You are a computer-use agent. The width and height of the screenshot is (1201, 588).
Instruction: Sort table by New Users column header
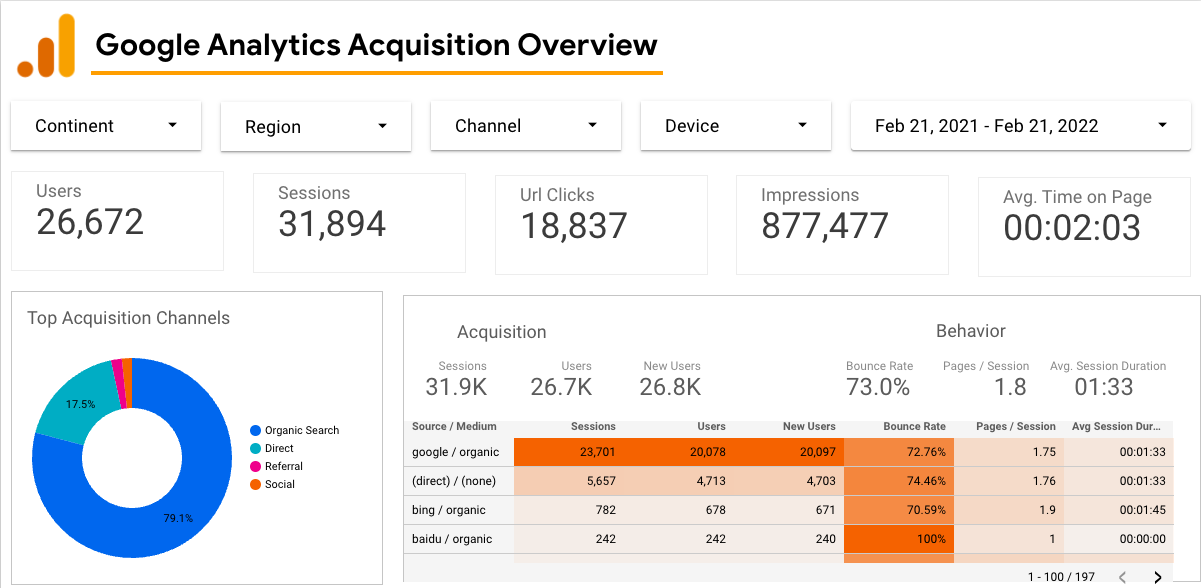coord(808,426)
